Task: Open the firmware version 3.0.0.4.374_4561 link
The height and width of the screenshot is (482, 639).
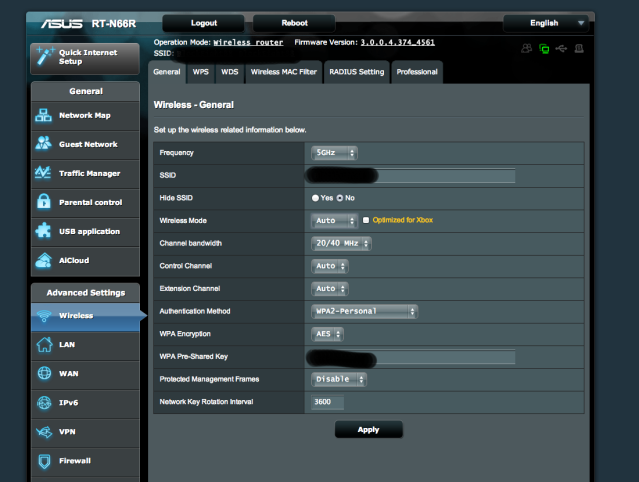Action: click(x=398, y=42)
